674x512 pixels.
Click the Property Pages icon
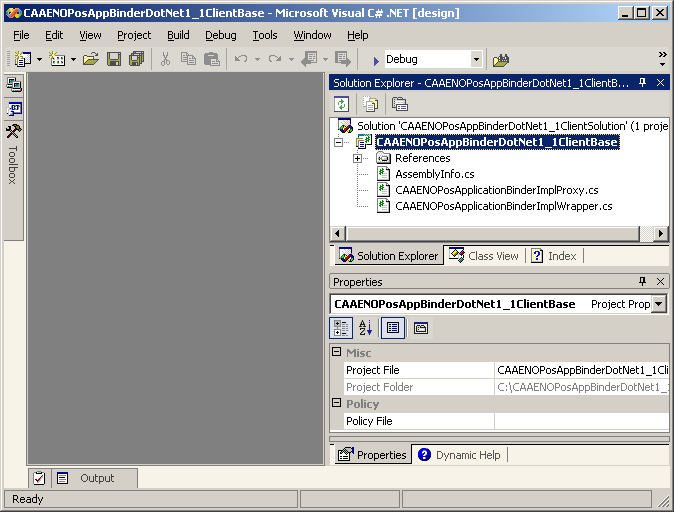tap(421, 328)
